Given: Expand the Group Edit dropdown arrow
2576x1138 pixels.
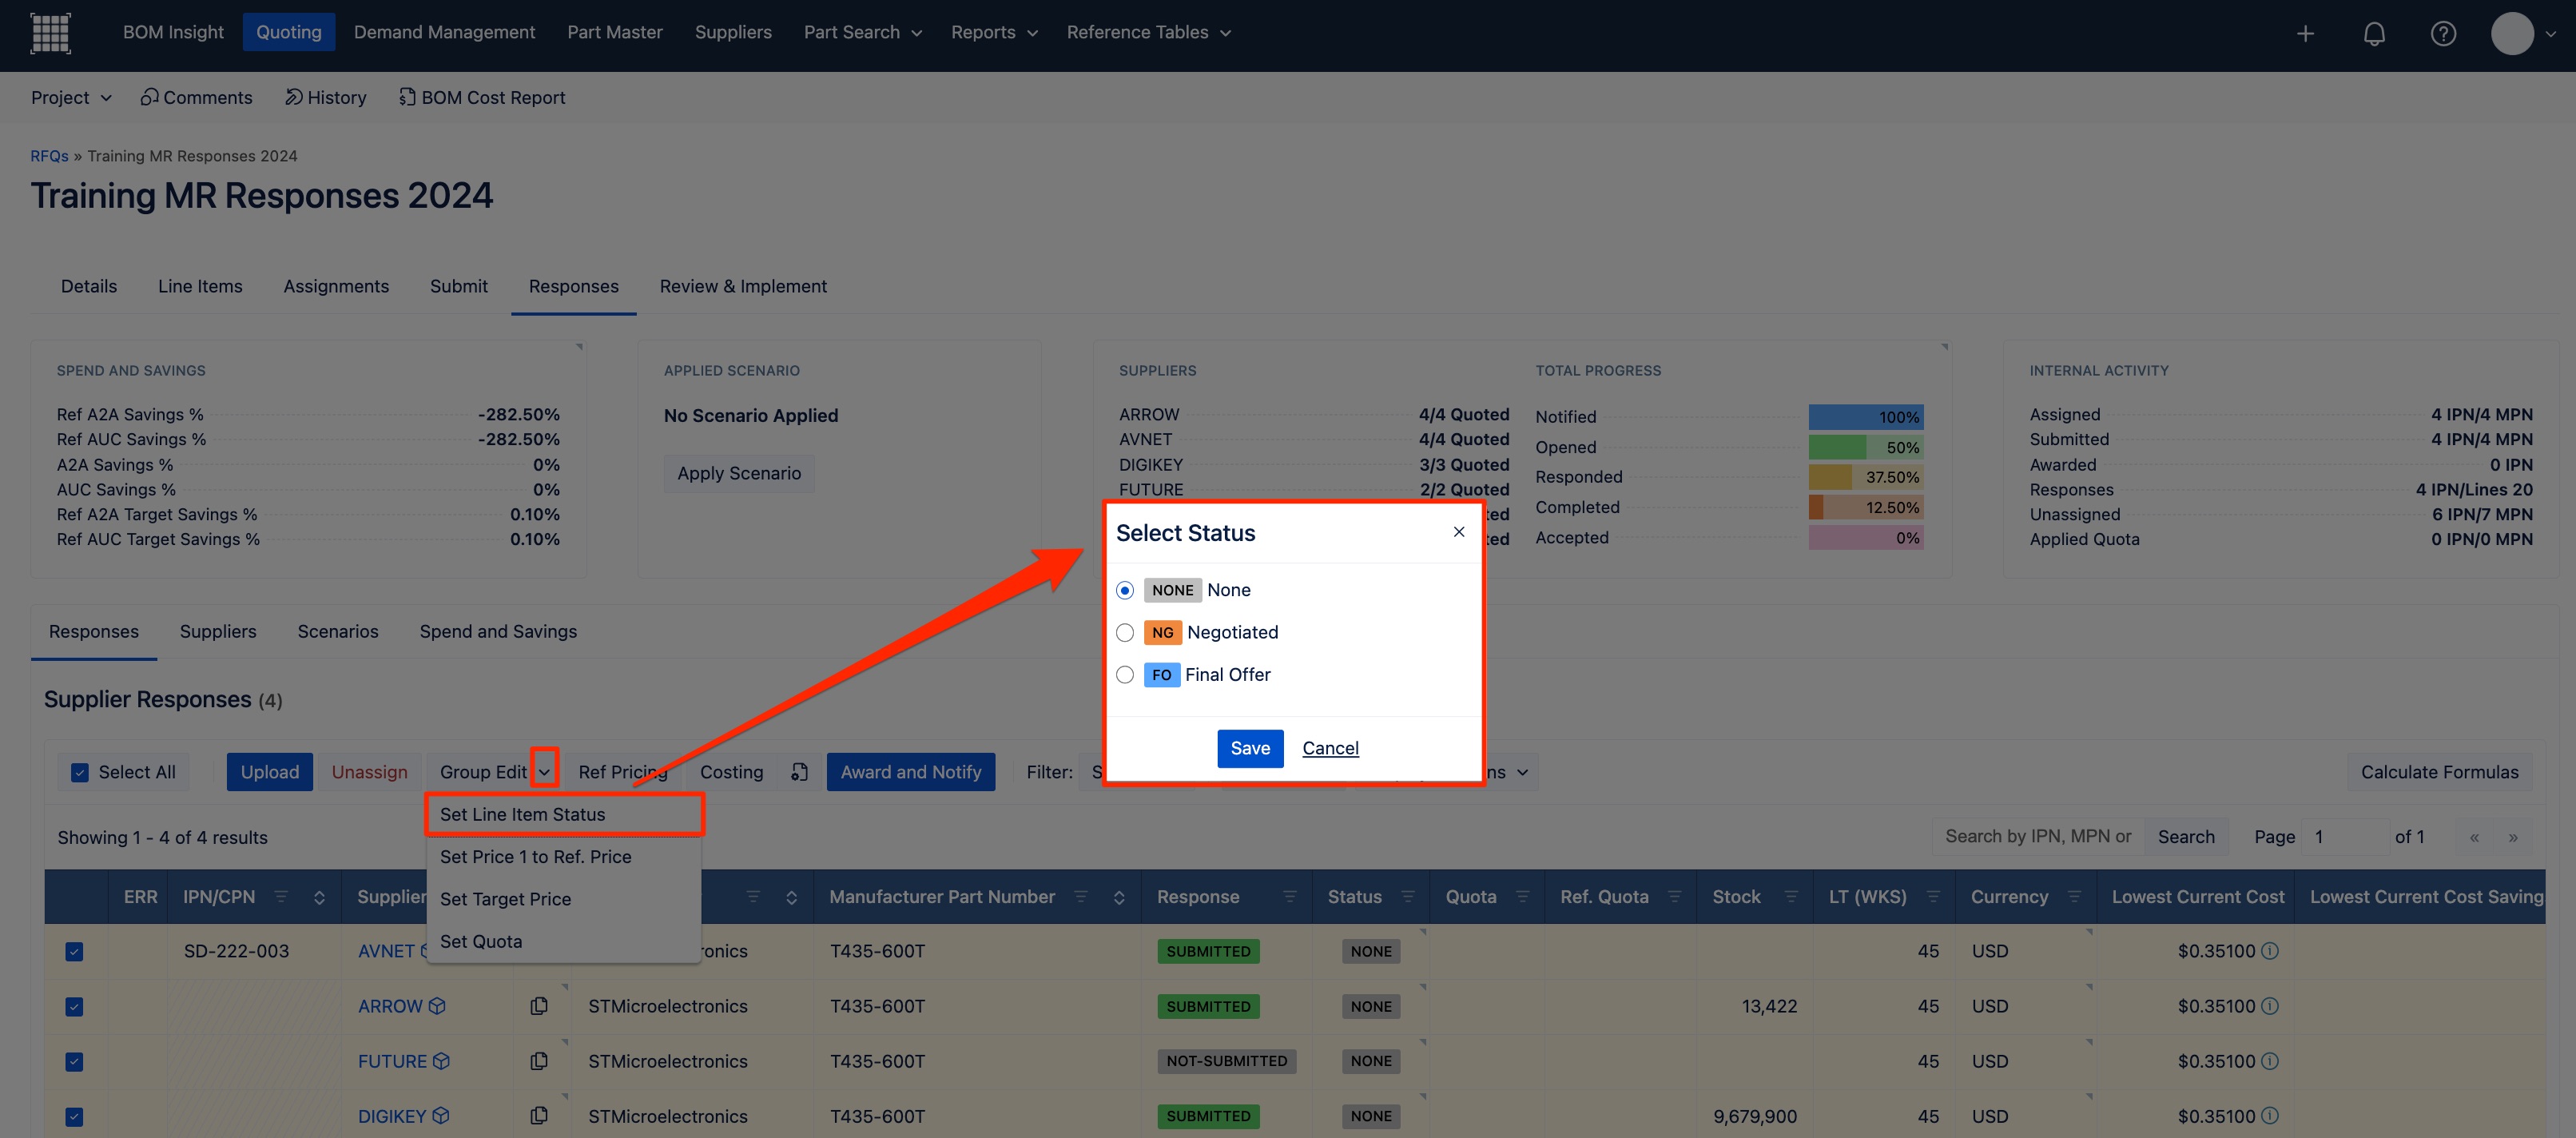Looking at the screenshot, I should click(544, 772).
